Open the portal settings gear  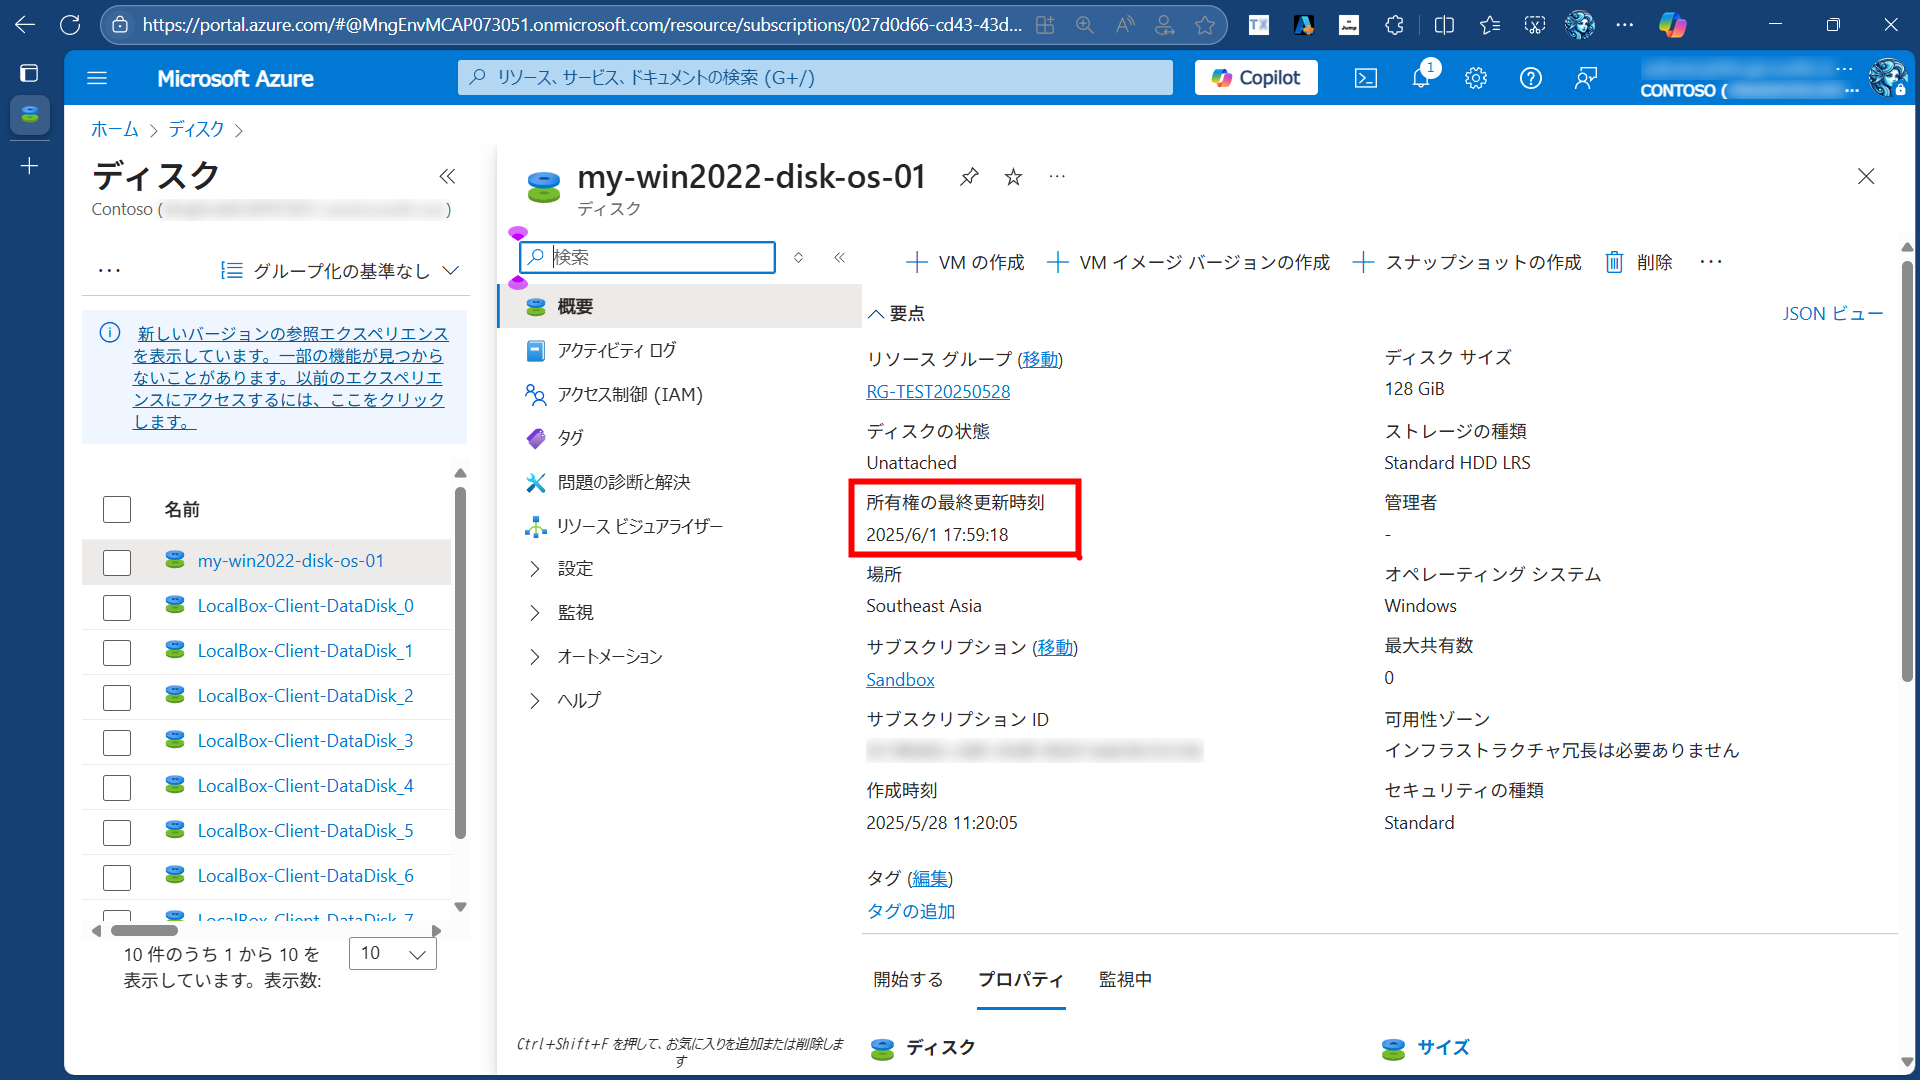click(1476, 78)
